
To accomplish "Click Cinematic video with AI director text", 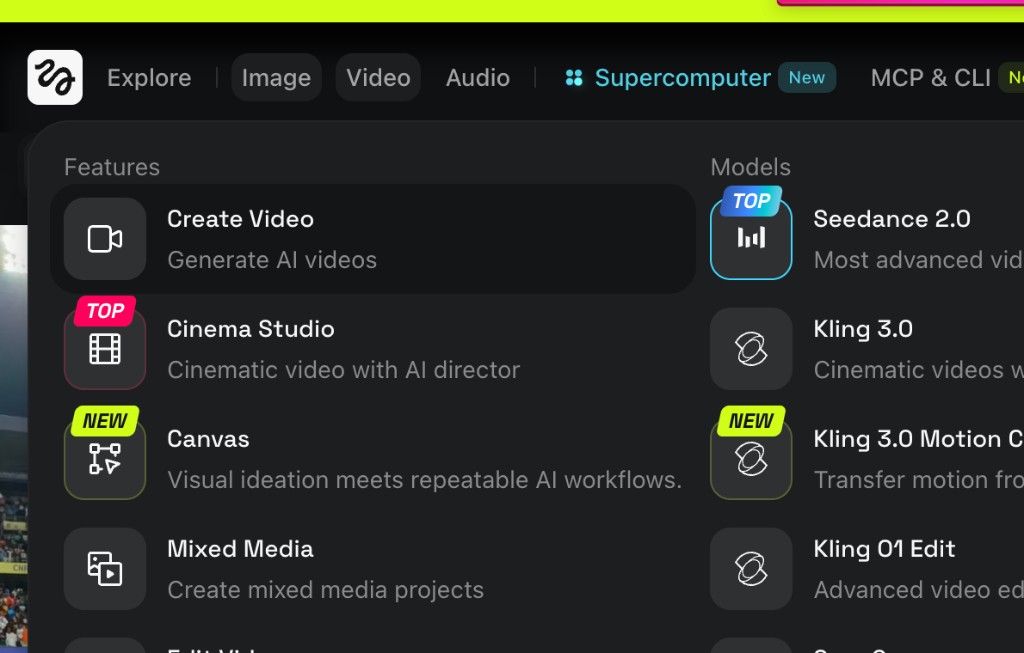I will (x=344, y=370).
